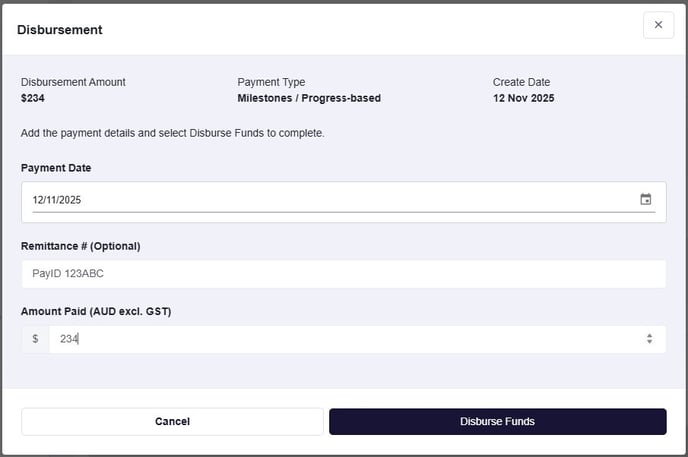Viewport: 688px width, 457px height.
Task: Click into the Amount Paid input field
Action: tap(340, 339)
